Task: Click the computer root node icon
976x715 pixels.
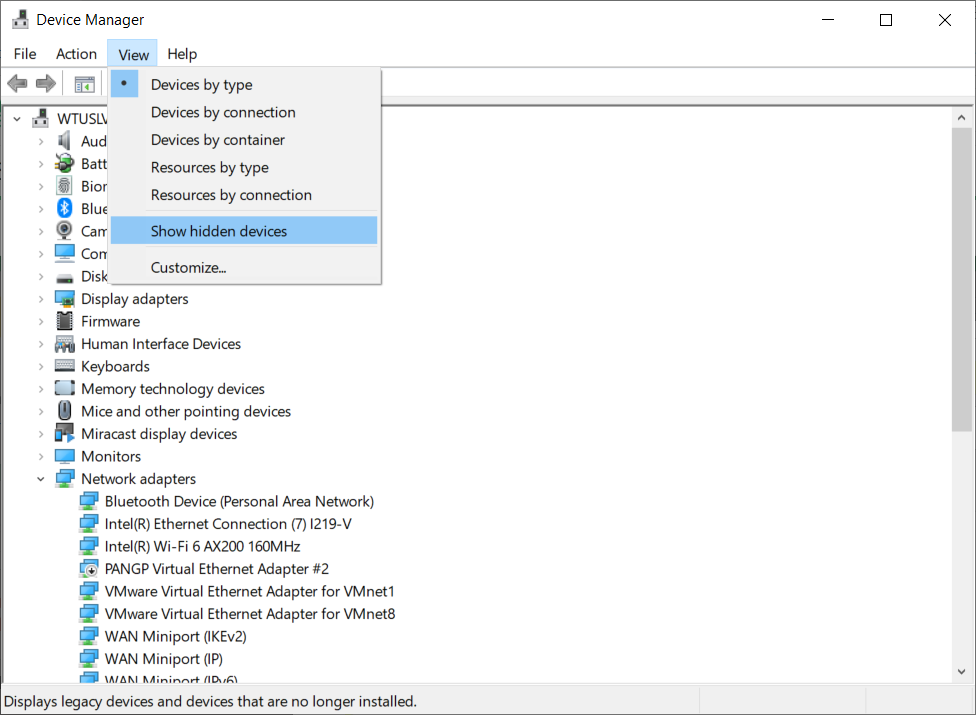Action: (x=40, y=118)
